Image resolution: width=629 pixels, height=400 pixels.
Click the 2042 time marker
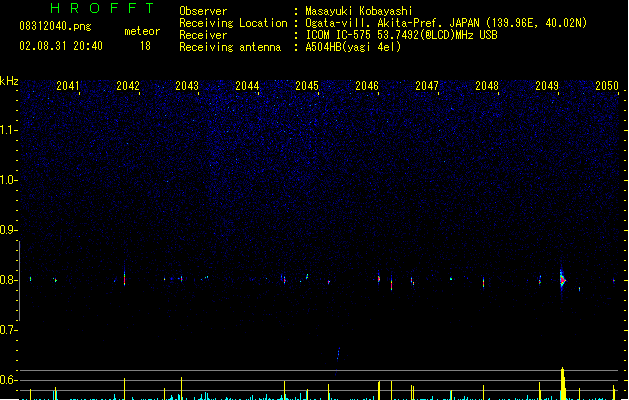tap(128, 86)
